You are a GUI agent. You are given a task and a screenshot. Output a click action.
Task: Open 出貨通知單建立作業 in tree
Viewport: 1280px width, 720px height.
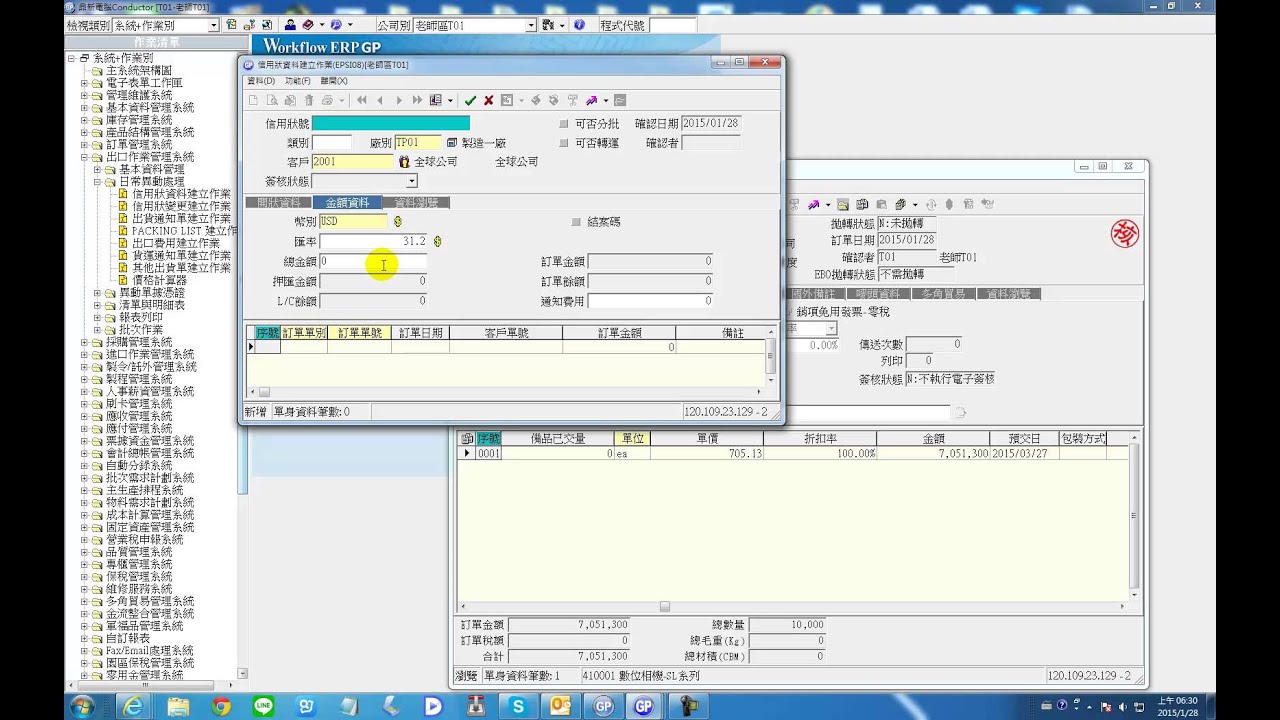pyautogui.click(x=181, y=219)
